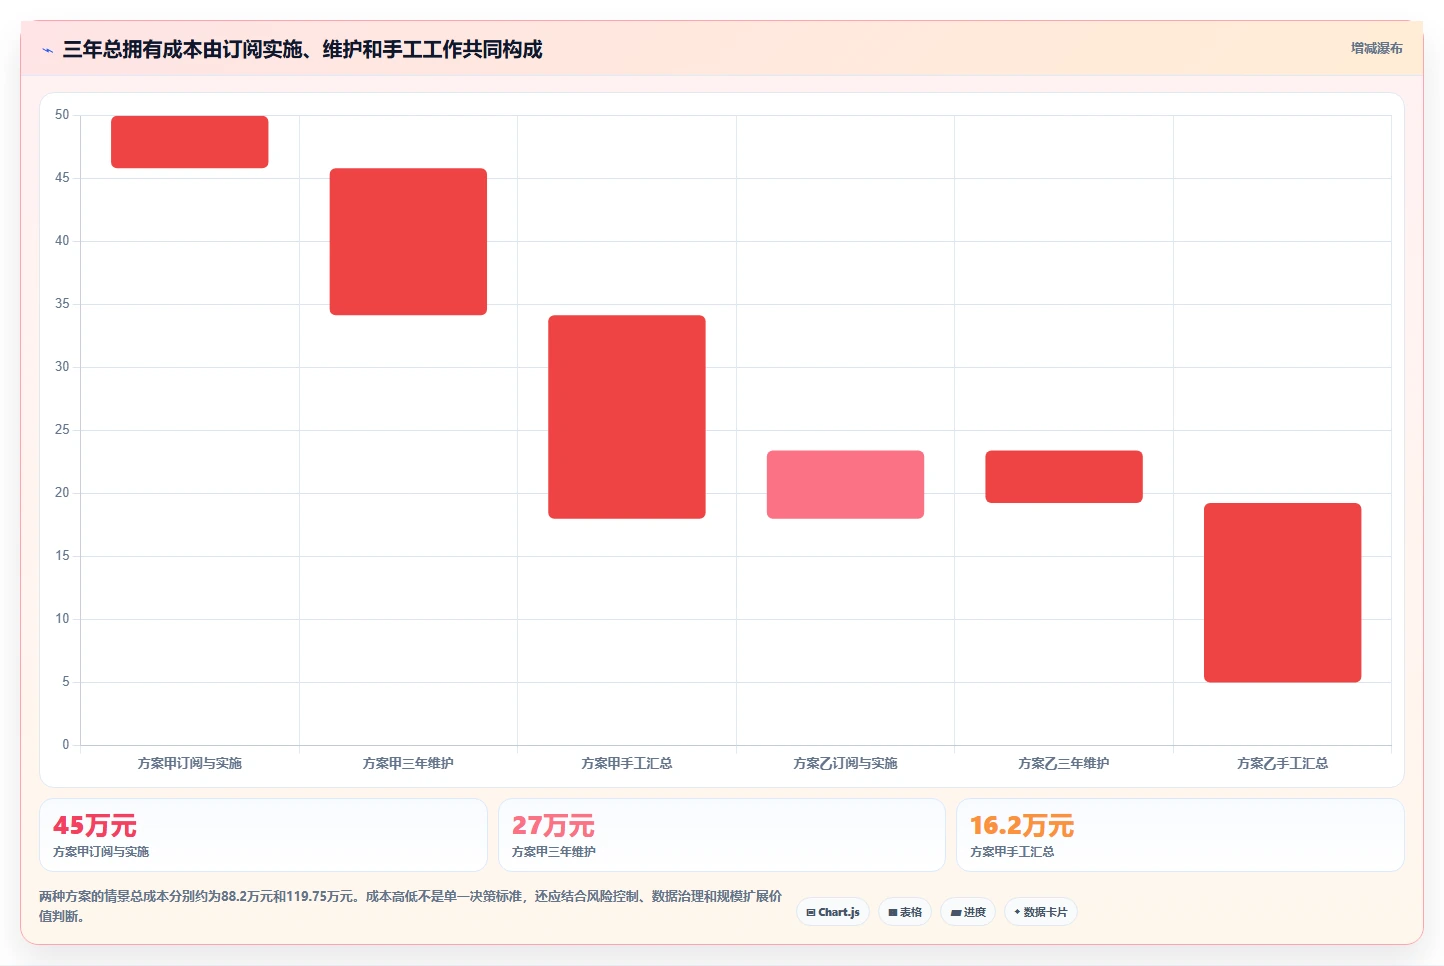Image resolution: width=1444 pixels, height=966 pixels.
Task: Click the 增减瀑布 tag in the header
Action: (1377, 48)
